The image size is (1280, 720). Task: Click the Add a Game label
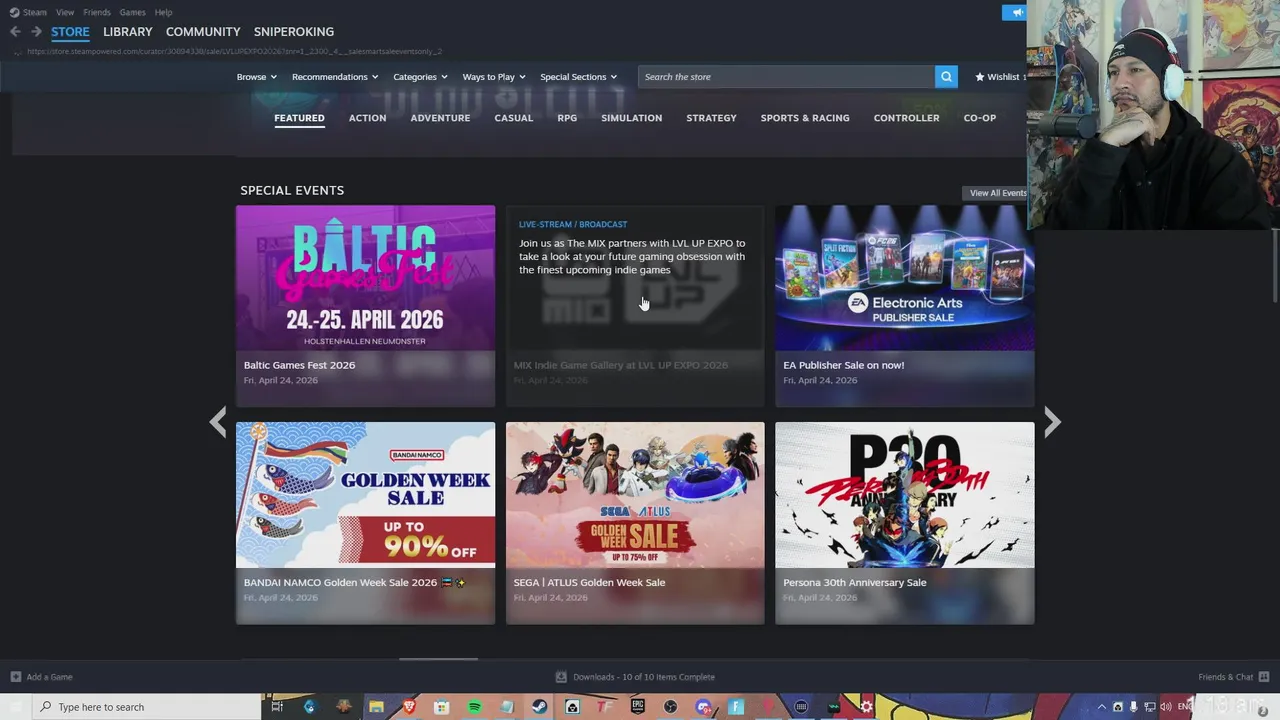point(50,677)
